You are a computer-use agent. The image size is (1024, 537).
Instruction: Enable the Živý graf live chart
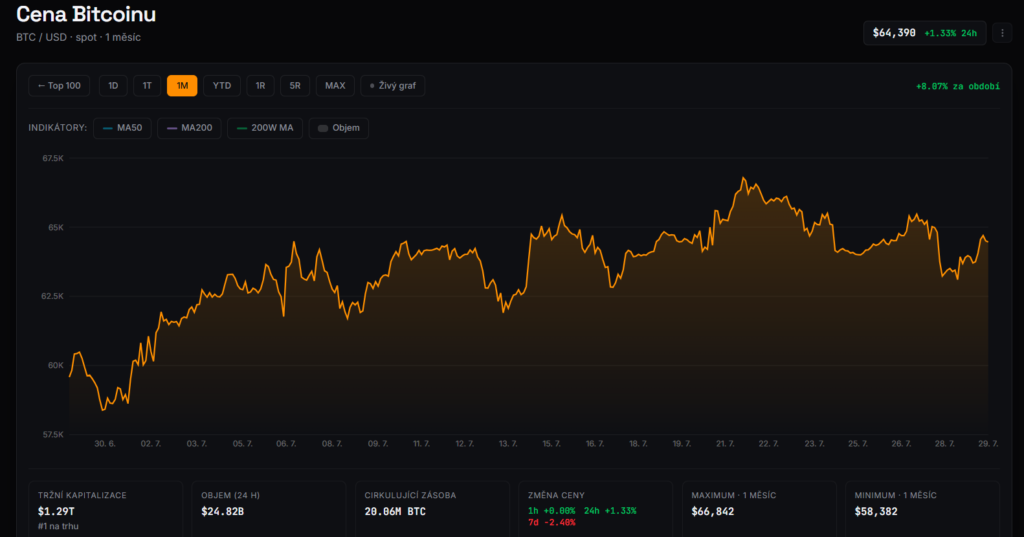(x=392, y=86)
